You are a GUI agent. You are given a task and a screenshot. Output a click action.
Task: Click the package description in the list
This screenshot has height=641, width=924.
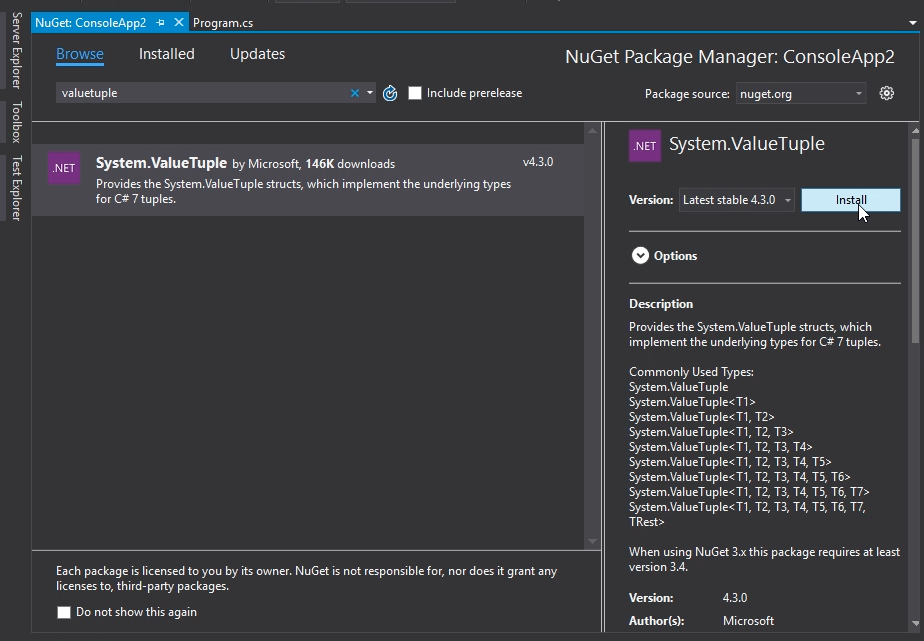pyautogui.click(x=303, y=191)
